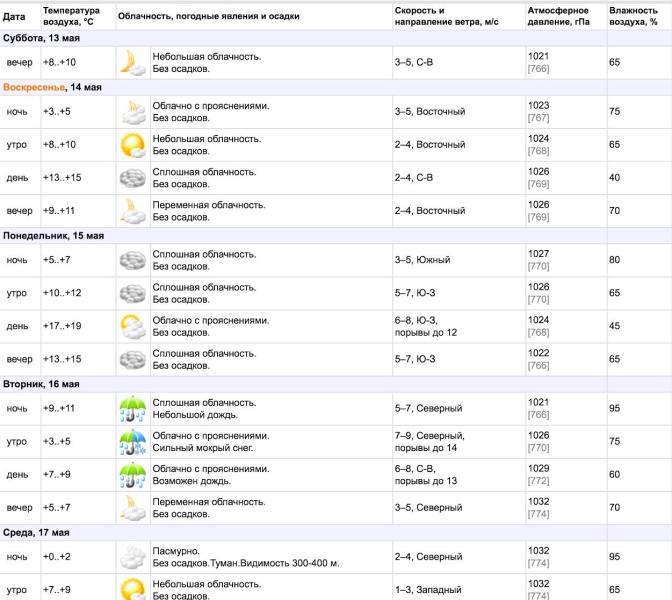
Task: Click the overcast cloud icon for Sunday daytime
Action: pyautogui.click(x=132, y=178)
